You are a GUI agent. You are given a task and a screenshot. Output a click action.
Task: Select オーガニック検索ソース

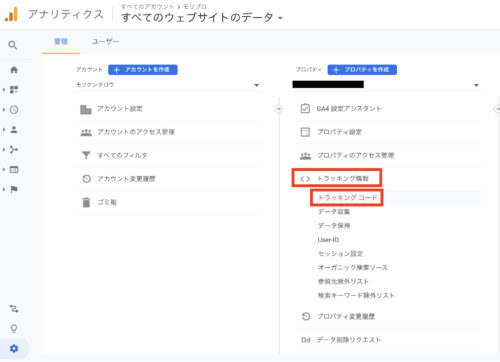click(x=353, y=268)
